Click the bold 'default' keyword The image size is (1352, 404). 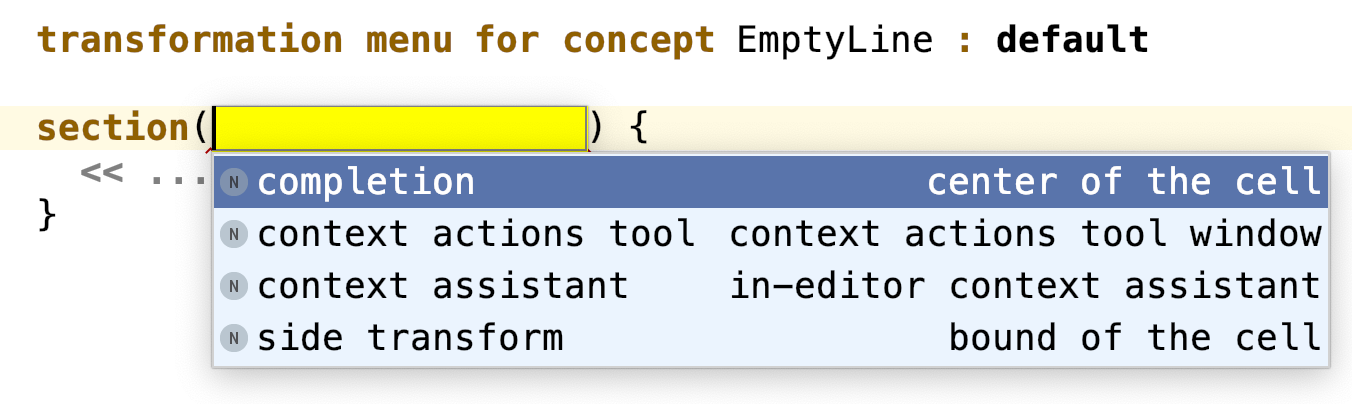coord(1072,40)
